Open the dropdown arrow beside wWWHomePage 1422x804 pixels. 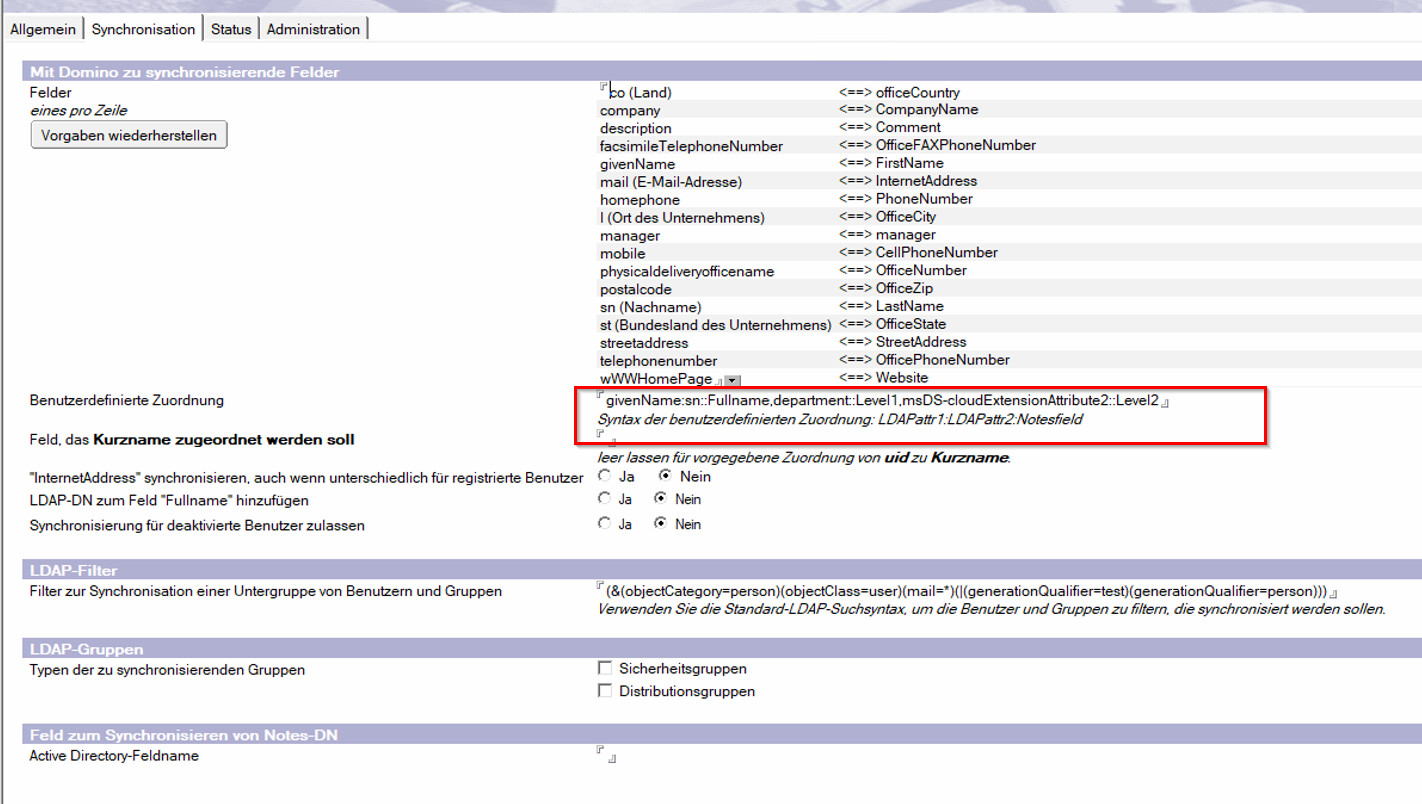(732, 380)
